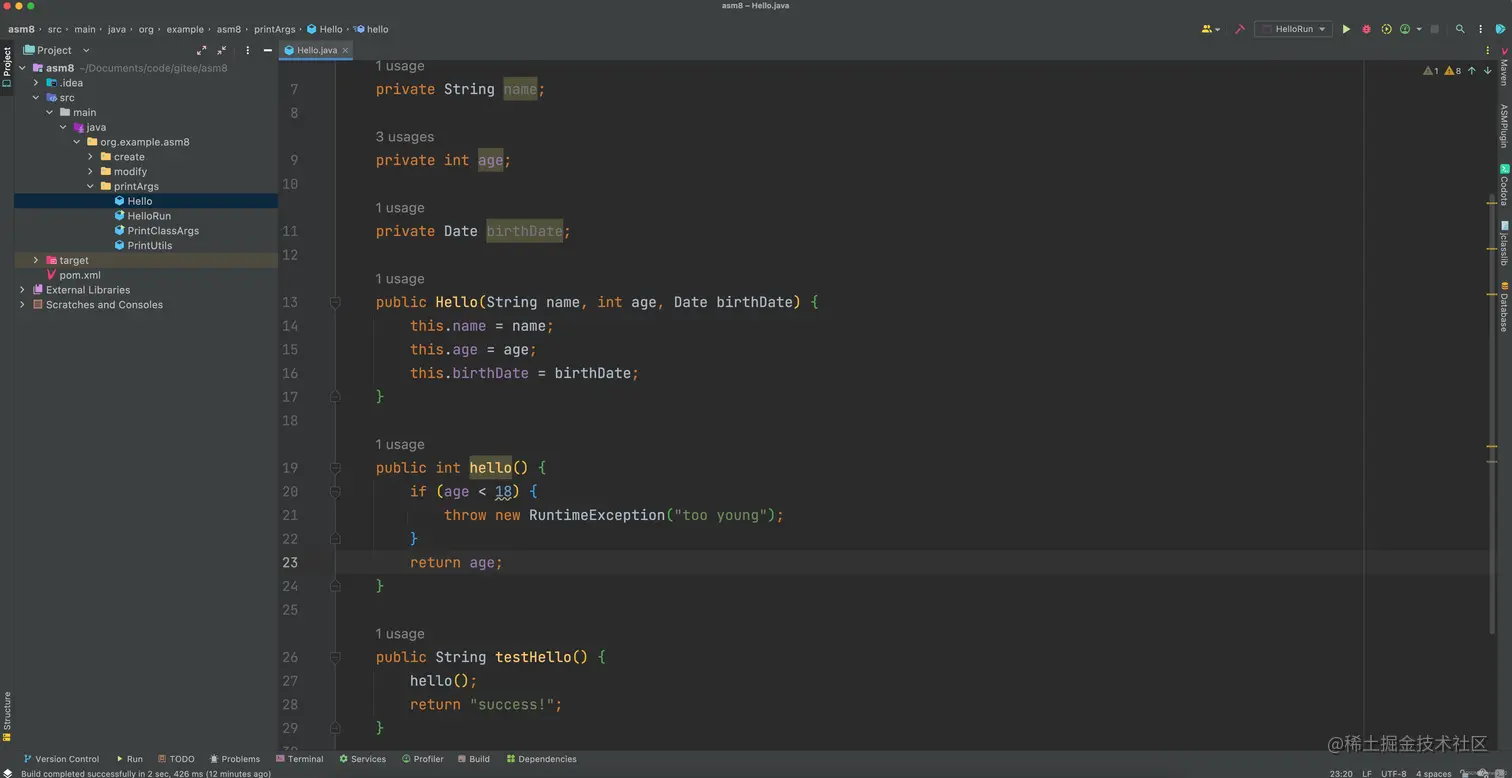Expand the create package
Viewport: 1512px width, 778px height.
tap(90, 157)
